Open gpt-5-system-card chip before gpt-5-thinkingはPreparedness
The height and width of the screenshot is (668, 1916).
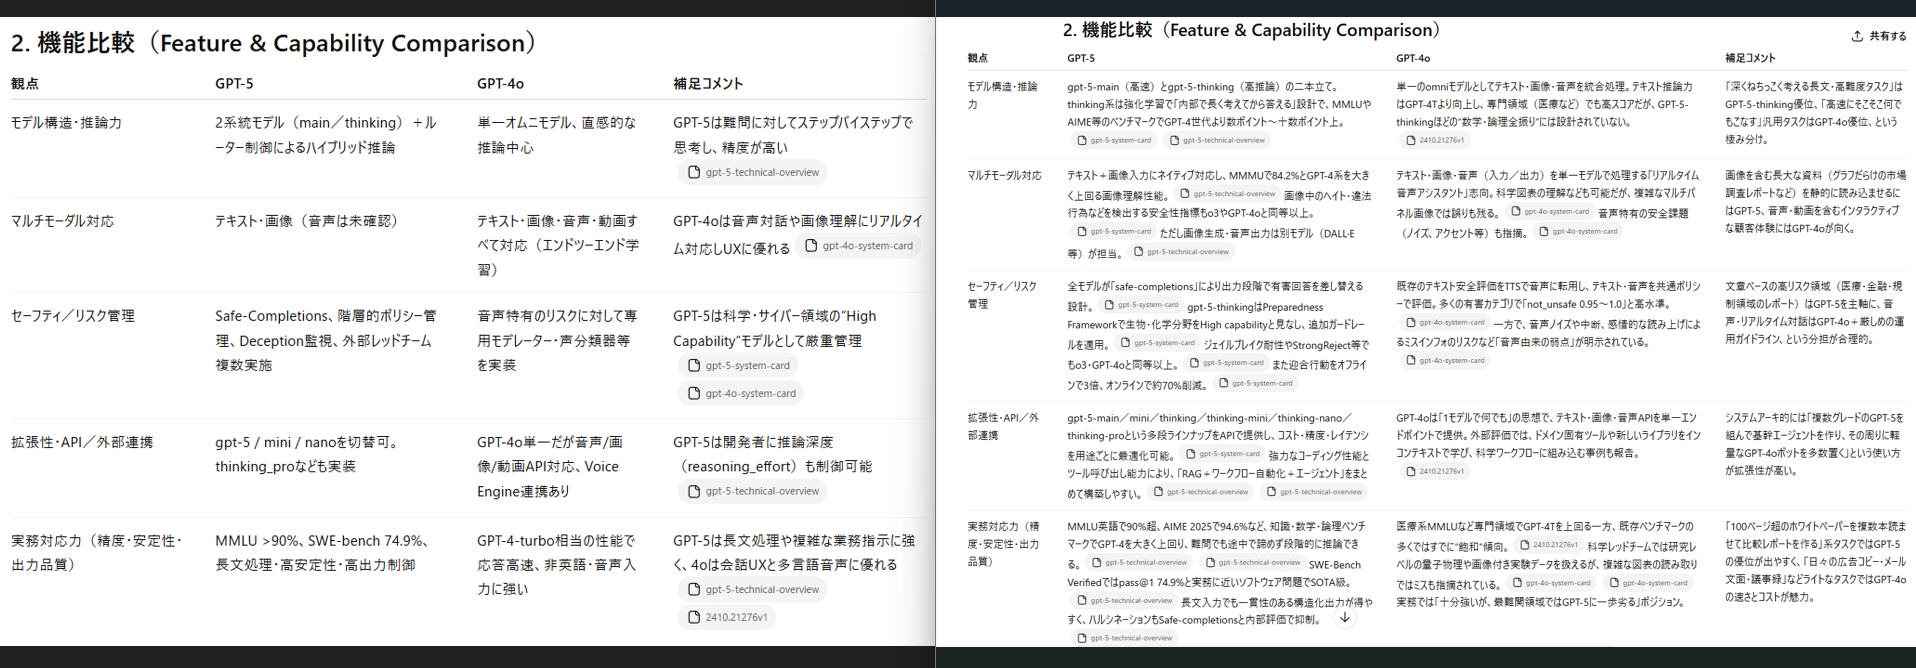(1140, 305)
